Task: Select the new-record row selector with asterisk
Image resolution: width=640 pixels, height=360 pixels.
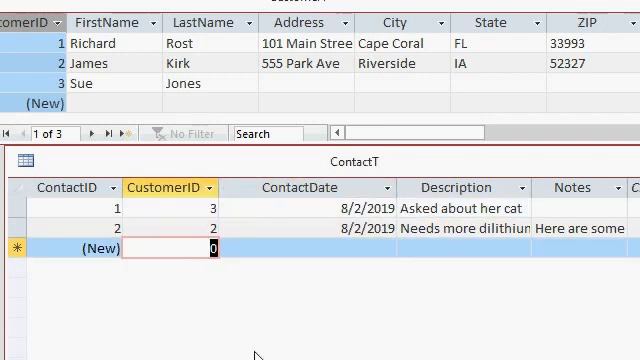Action: pyautogui.click(x=17, y=248)
